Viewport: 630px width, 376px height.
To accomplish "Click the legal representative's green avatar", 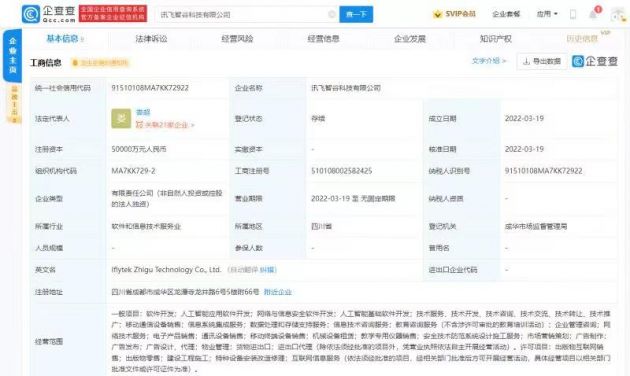I will click(121, 119).
